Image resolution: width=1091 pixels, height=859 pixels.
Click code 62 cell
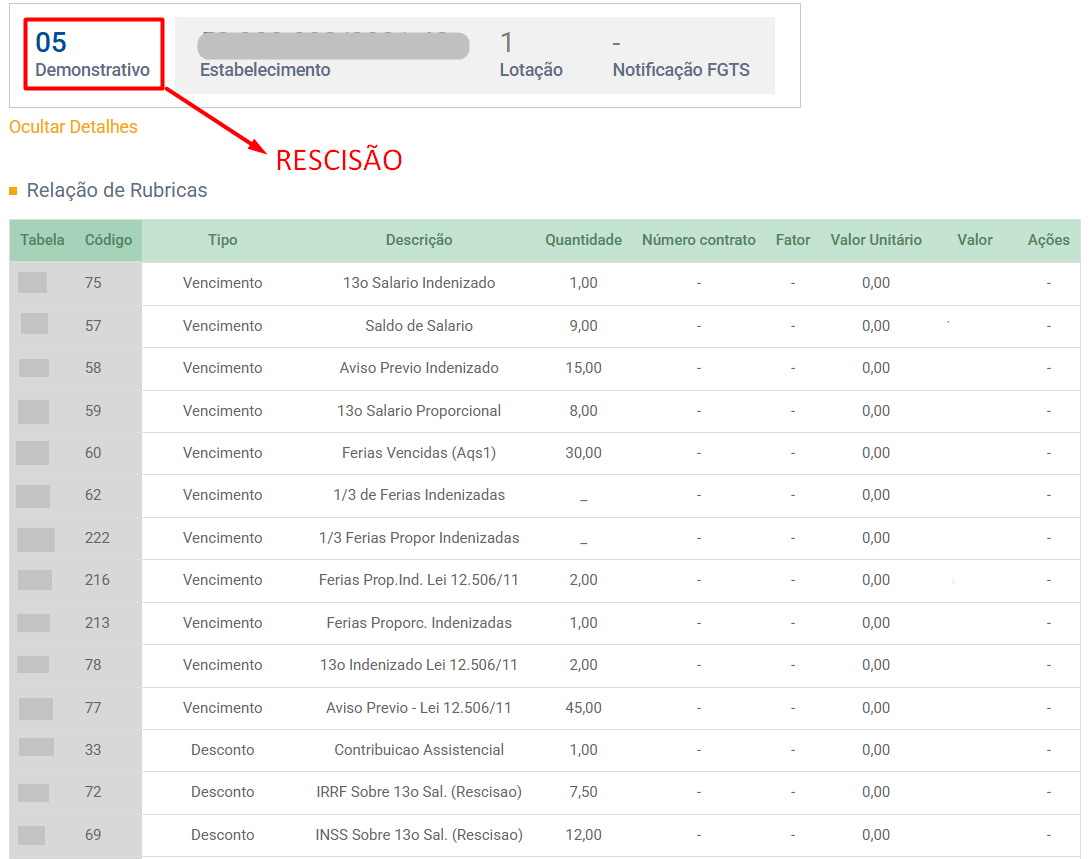coord(93,495)
